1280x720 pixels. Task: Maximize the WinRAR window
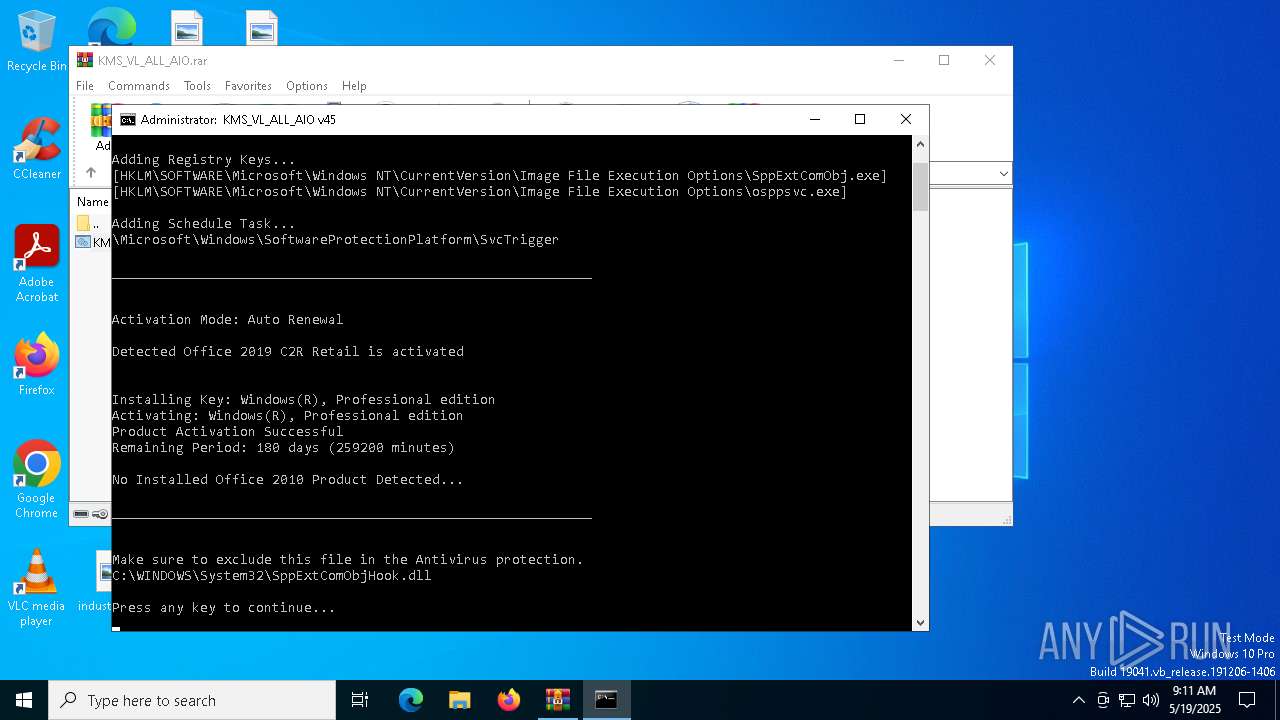943,60
